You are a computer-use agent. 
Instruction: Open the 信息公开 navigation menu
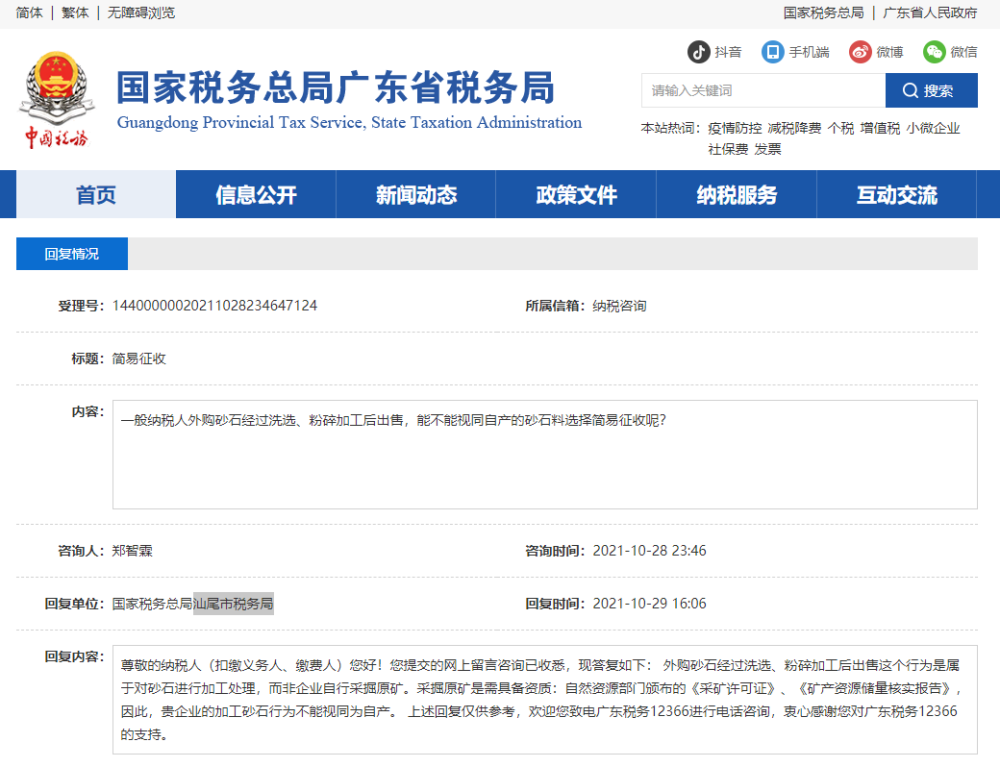256,195
